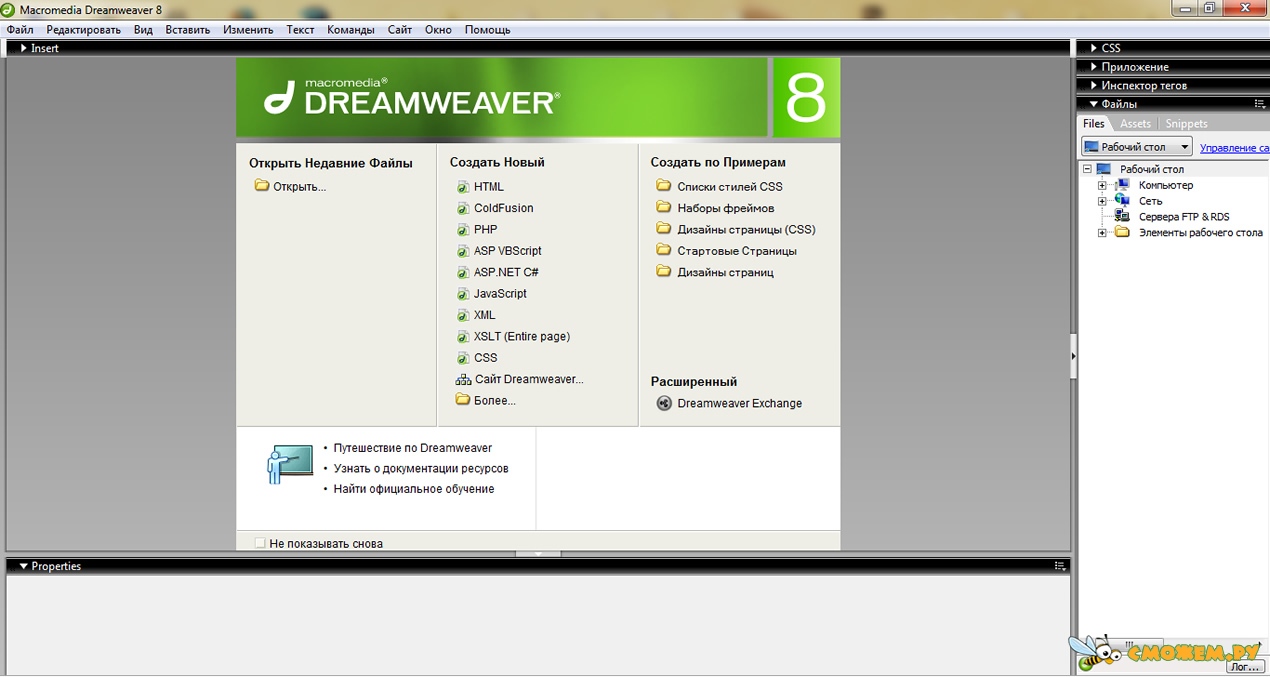Click the side panel collapse arrow handle

tap(1074, 356)
